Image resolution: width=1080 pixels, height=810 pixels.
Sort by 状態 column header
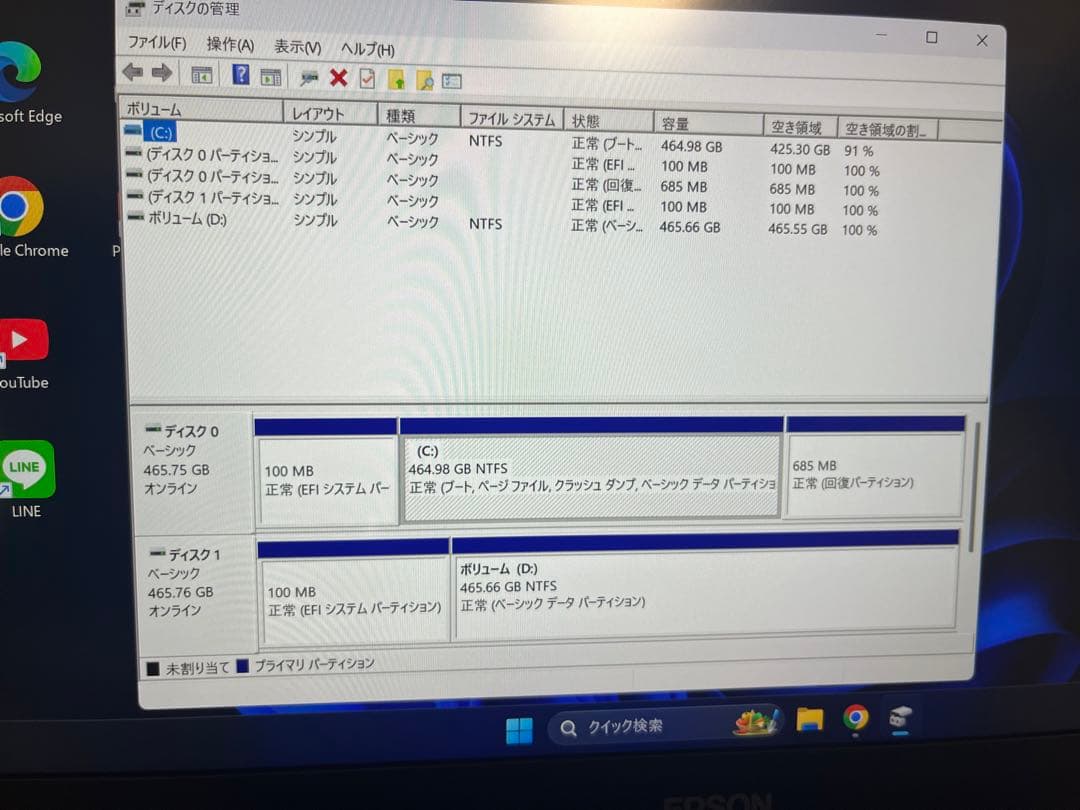(x=608, y=121)
